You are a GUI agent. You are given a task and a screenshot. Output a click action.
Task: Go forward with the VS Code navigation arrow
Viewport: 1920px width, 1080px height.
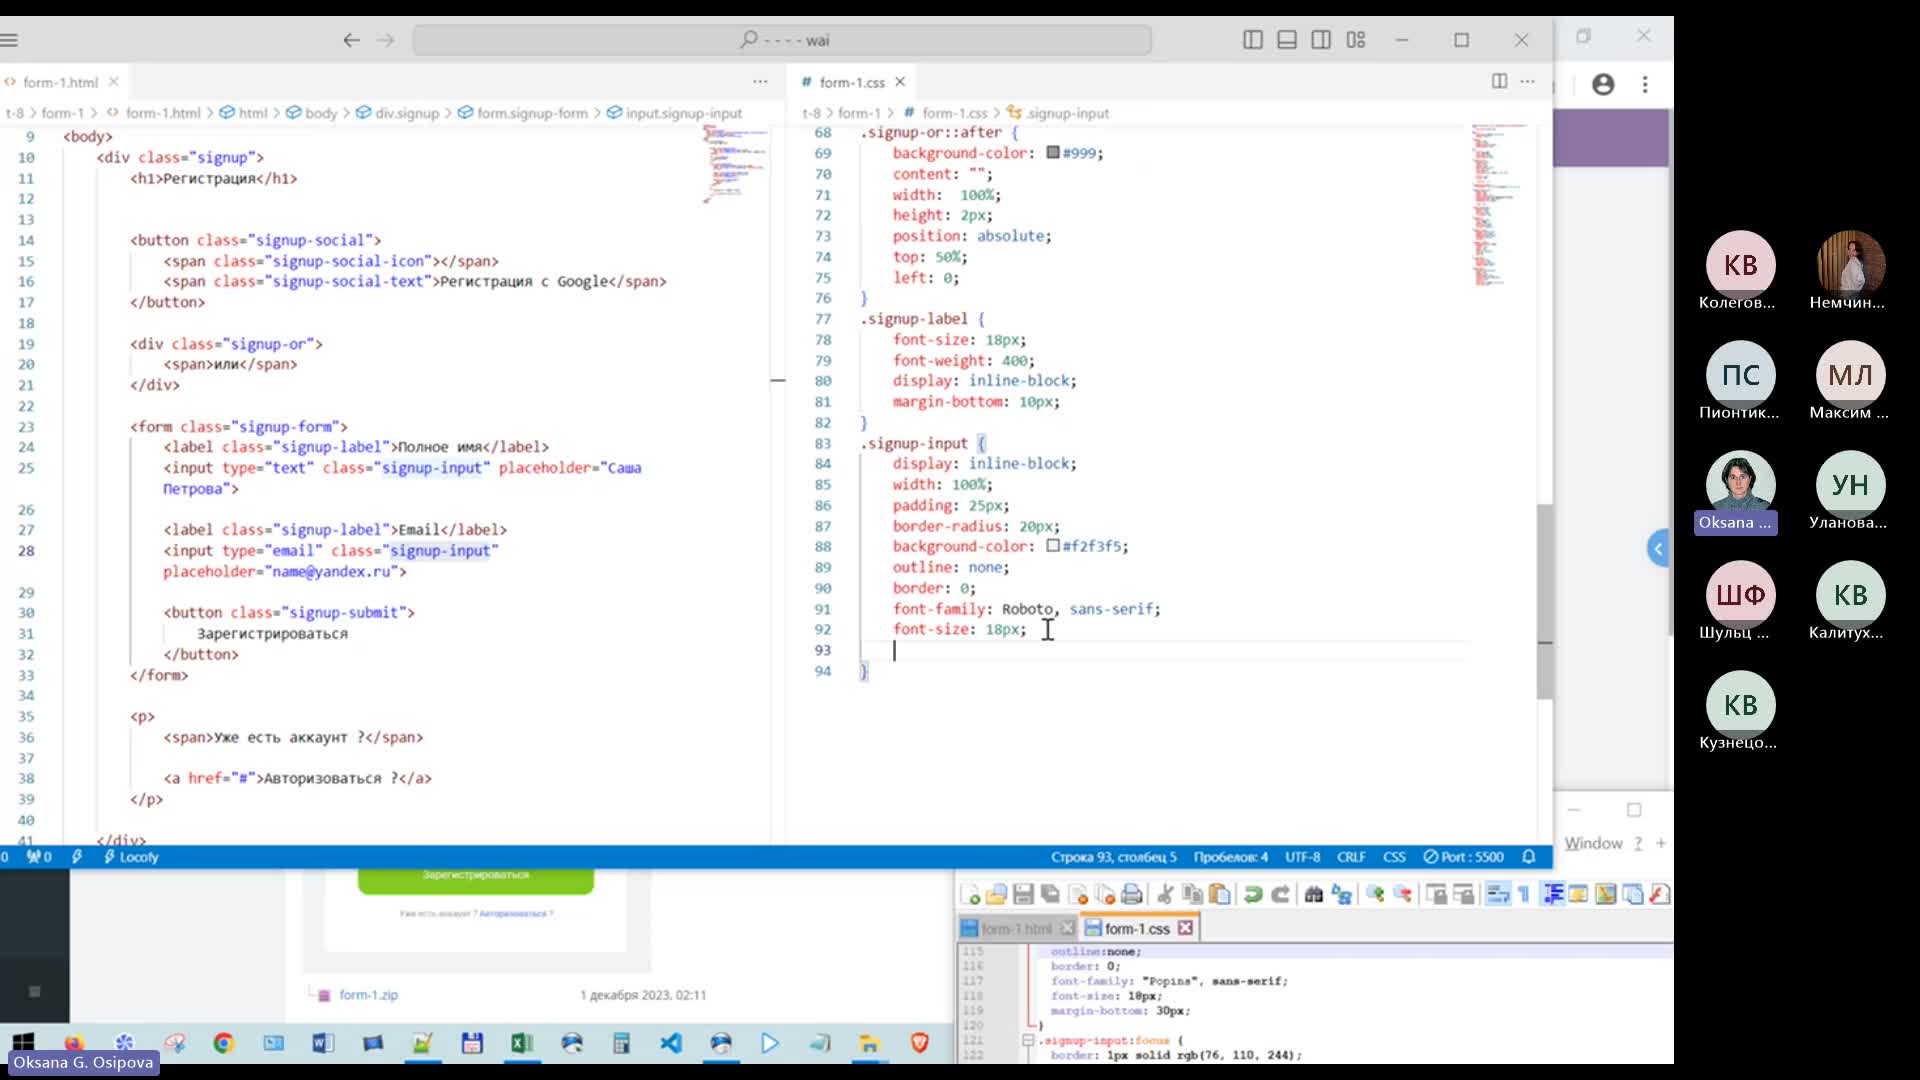point(385,40)
